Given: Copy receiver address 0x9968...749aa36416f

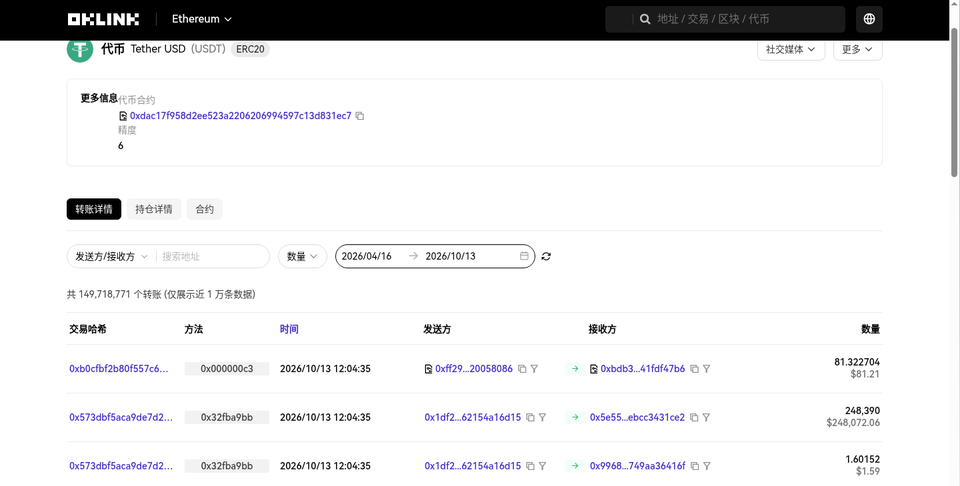Looking at the screenshot, I should coord(695,466).
